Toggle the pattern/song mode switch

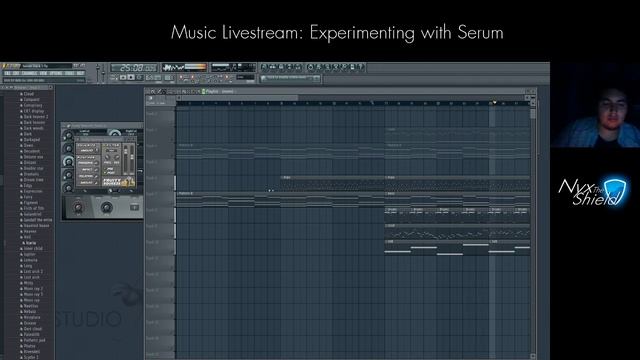coord(114,77)
